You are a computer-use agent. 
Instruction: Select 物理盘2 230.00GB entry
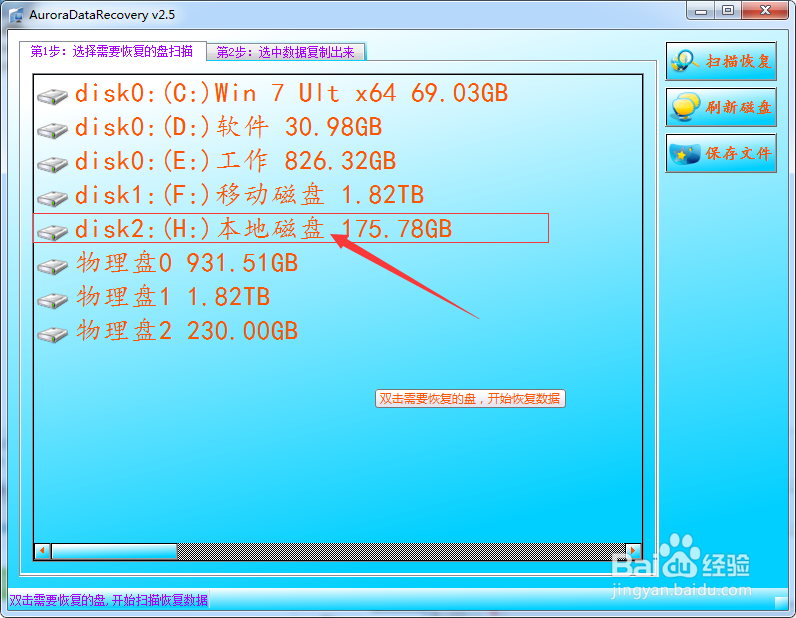pyautogui.click(x=187, y=331)
